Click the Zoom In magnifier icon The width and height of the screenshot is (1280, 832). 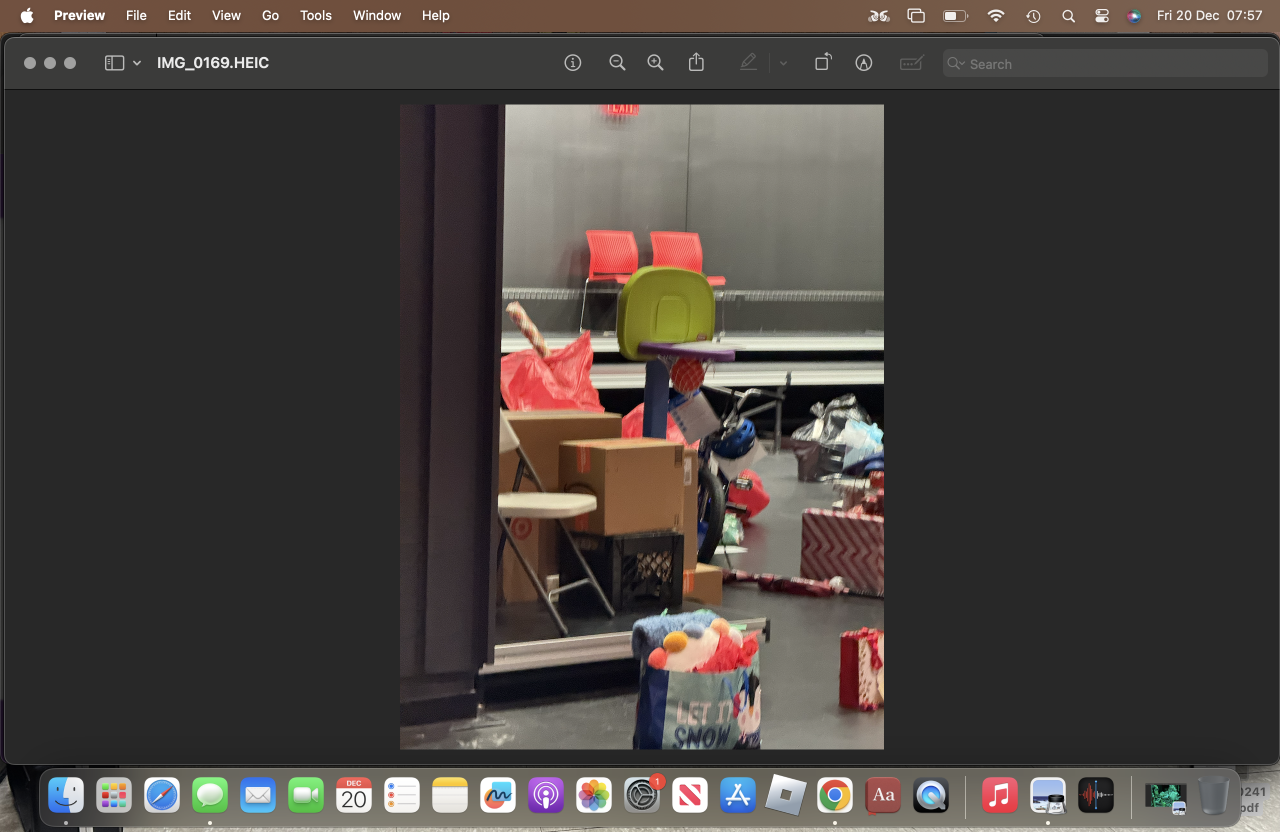655,63
